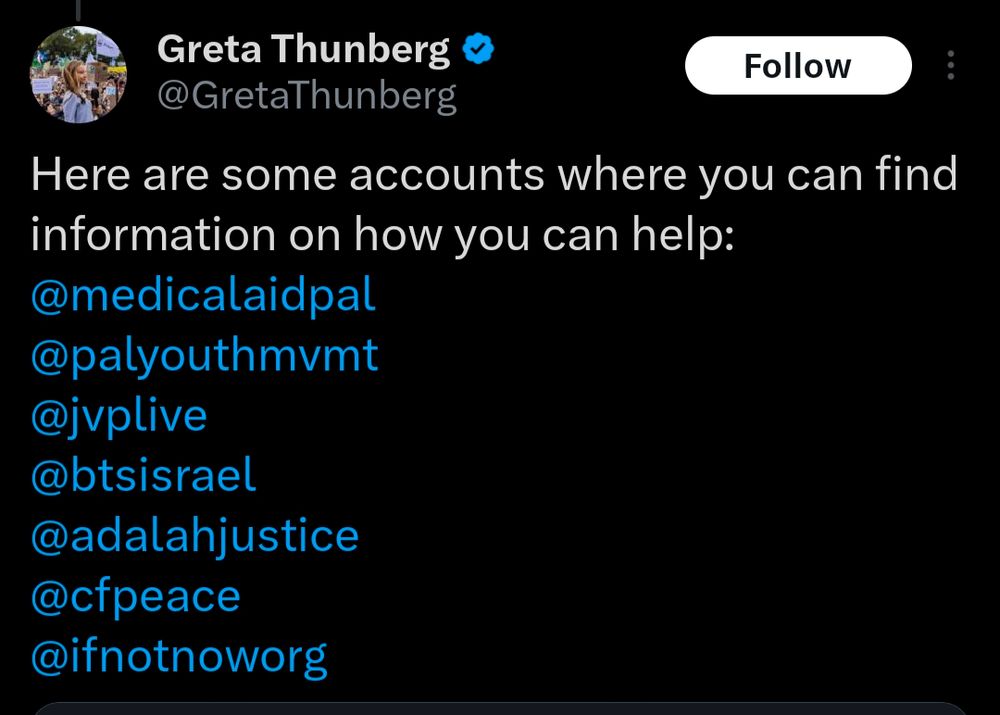Screen dimensions: 1000x715
Task: Open the @adalahjustice account mention
Action: 195,535
